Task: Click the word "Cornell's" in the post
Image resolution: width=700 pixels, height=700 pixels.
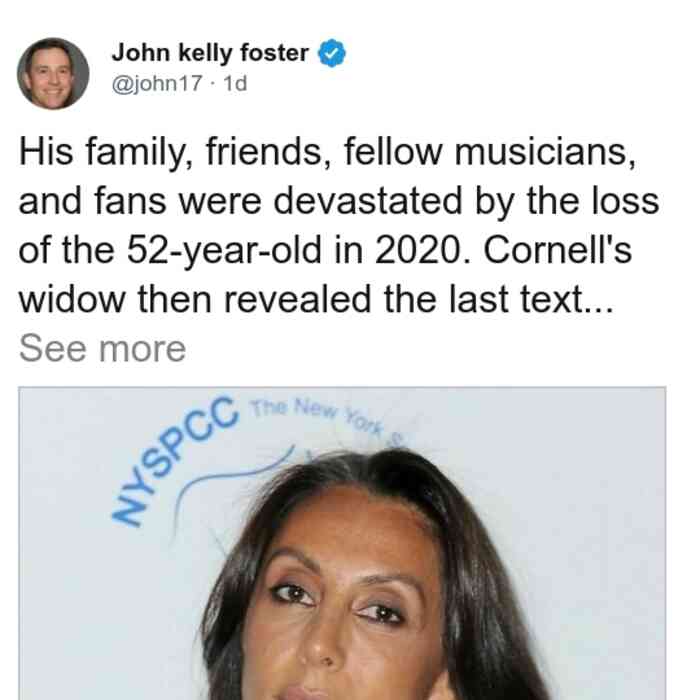Action: click(558, 250)
